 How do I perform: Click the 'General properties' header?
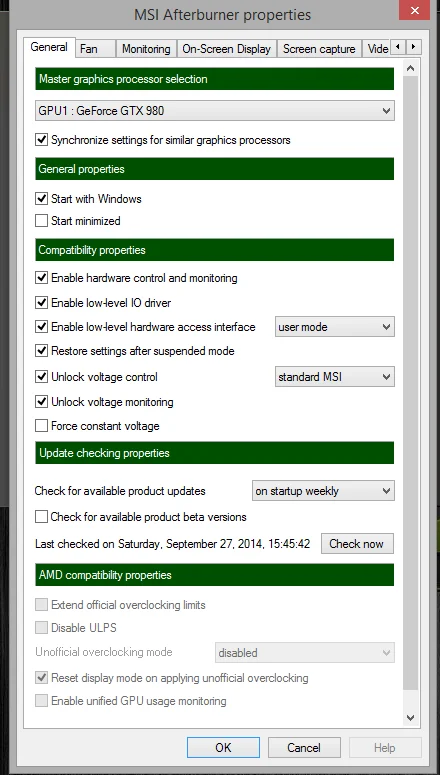pyautogui.click(x=215, y=169)
